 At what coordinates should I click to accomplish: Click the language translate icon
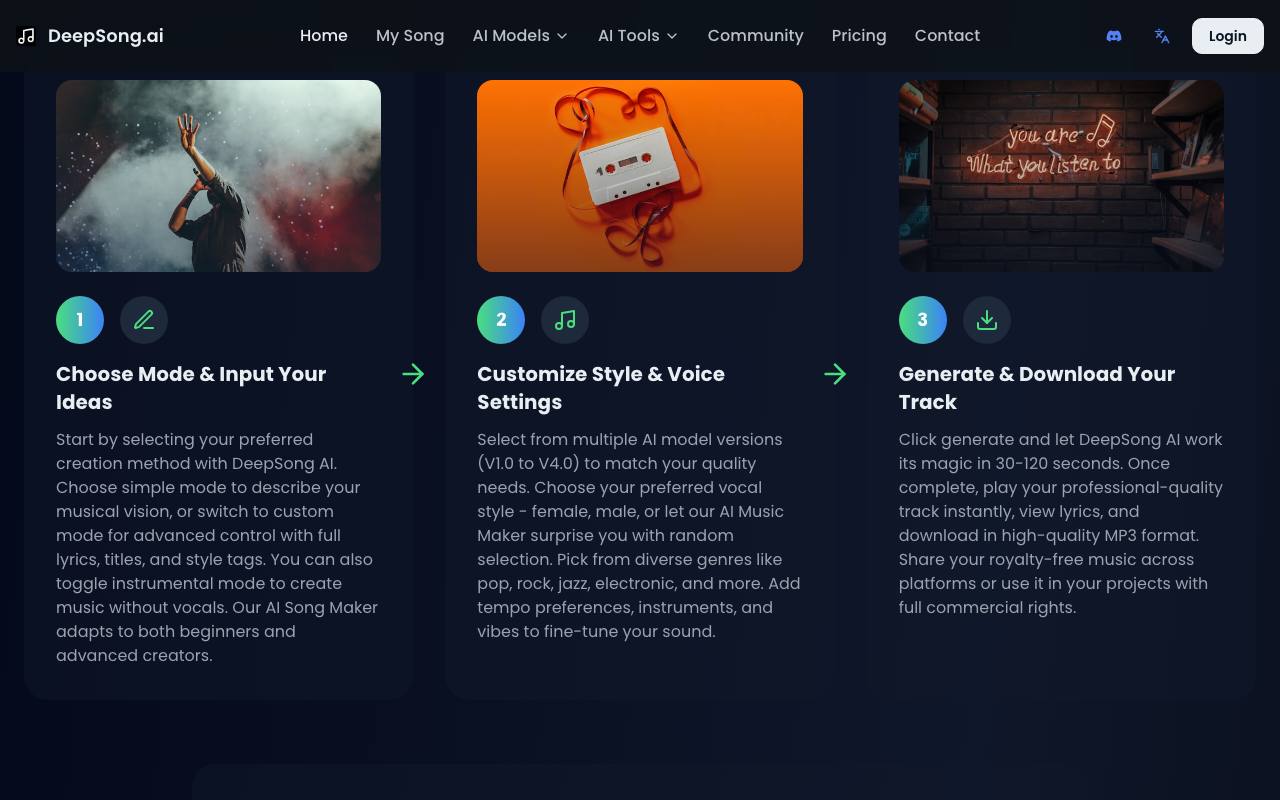1162,36
